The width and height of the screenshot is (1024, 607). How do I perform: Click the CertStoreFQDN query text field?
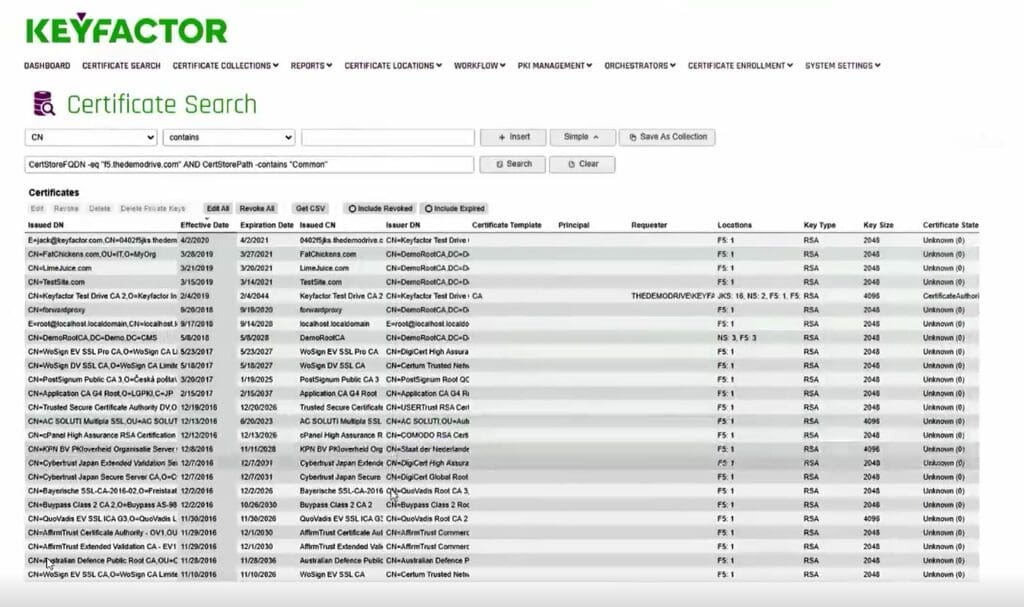[x=249, y=165]
